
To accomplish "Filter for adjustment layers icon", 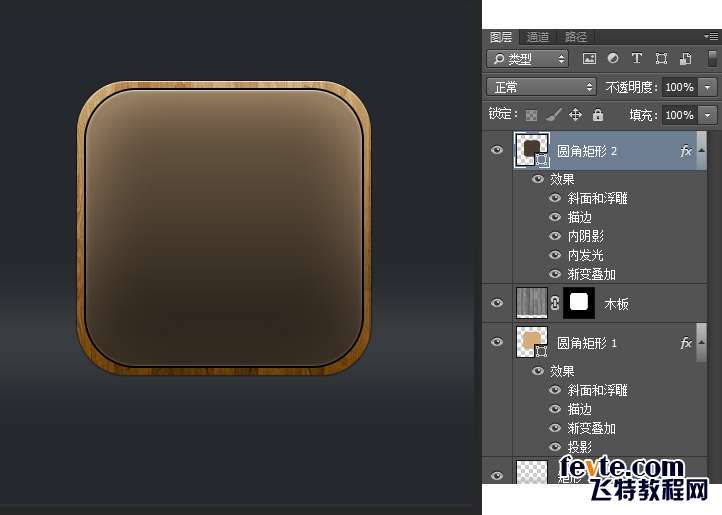I will coord(613,58).
